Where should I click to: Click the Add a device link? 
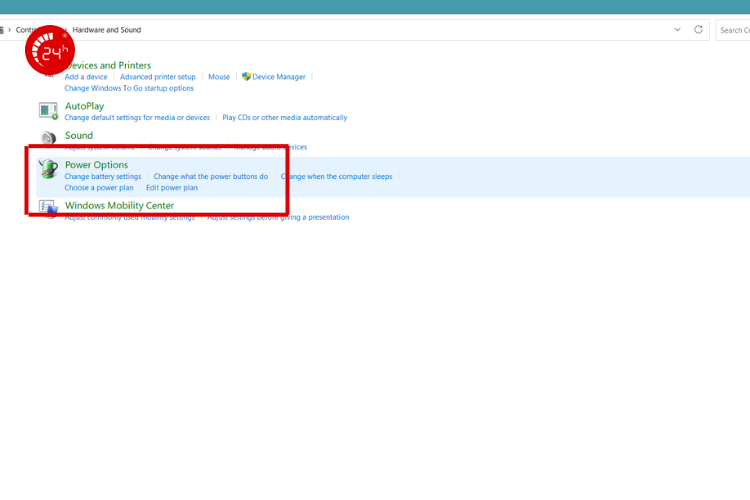click(x=86, y=77)
